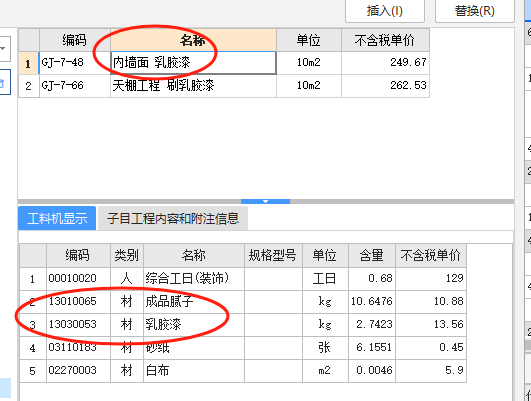Select material code 13030053
This screenshot has width=531, height=401.
(x=79, y=324)
